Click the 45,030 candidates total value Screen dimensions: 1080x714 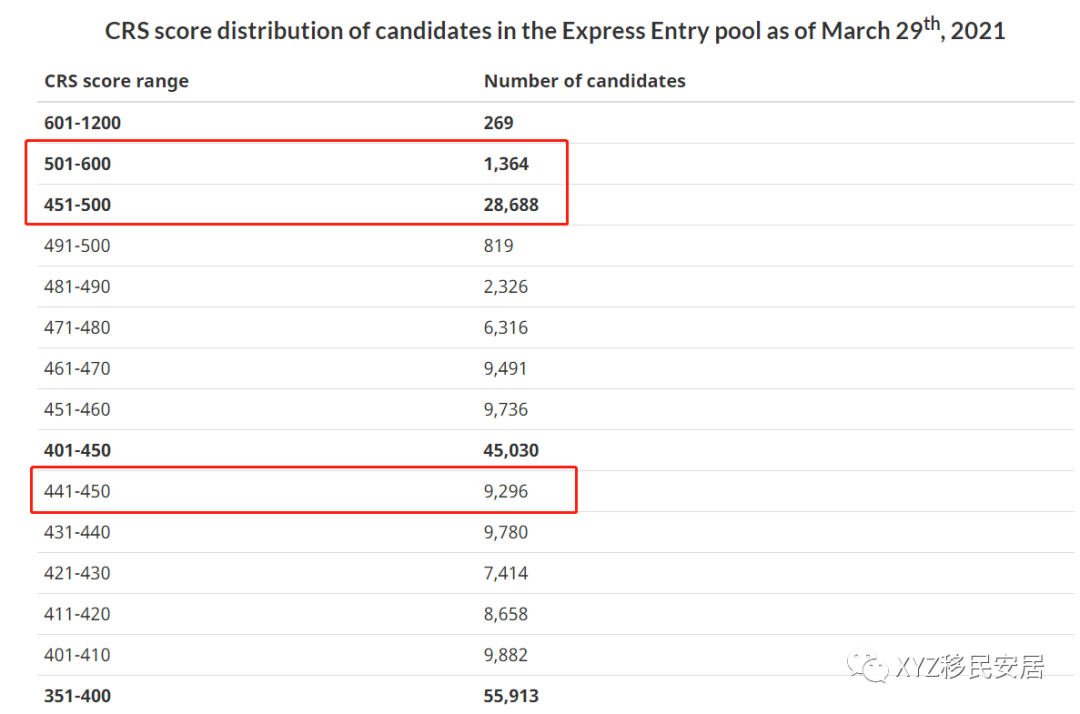(x=511, y=451)
